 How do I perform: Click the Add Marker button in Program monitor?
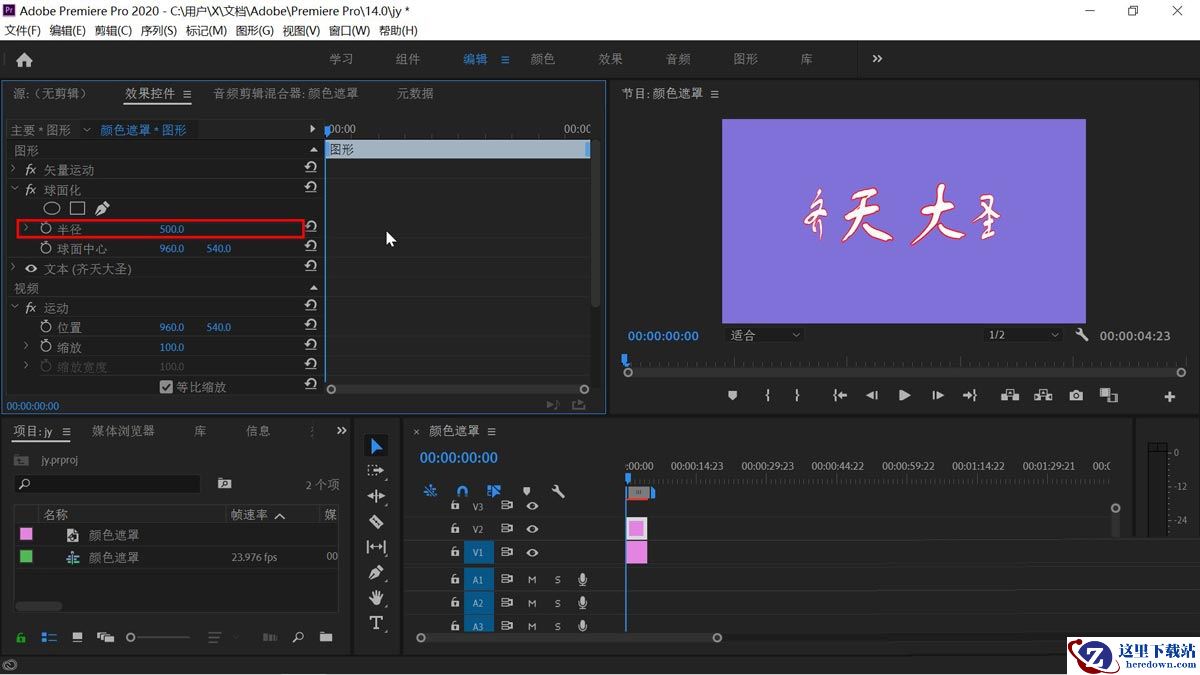732,396
